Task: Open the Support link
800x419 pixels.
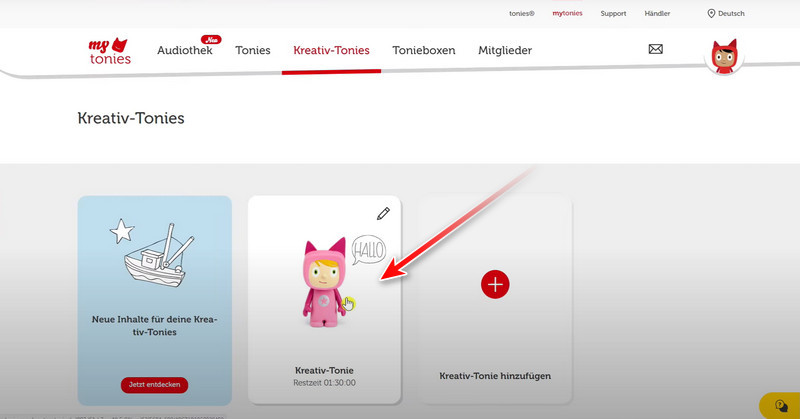Action: pyautogui.click(x=613, y=13)
